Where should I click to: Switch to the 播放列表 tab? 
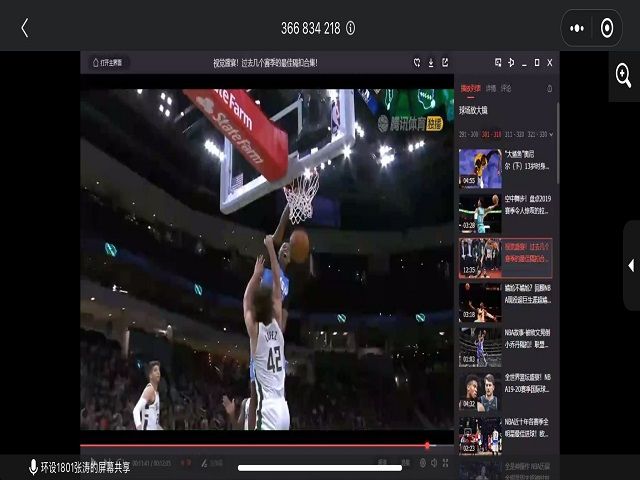(x=469, y=89)
